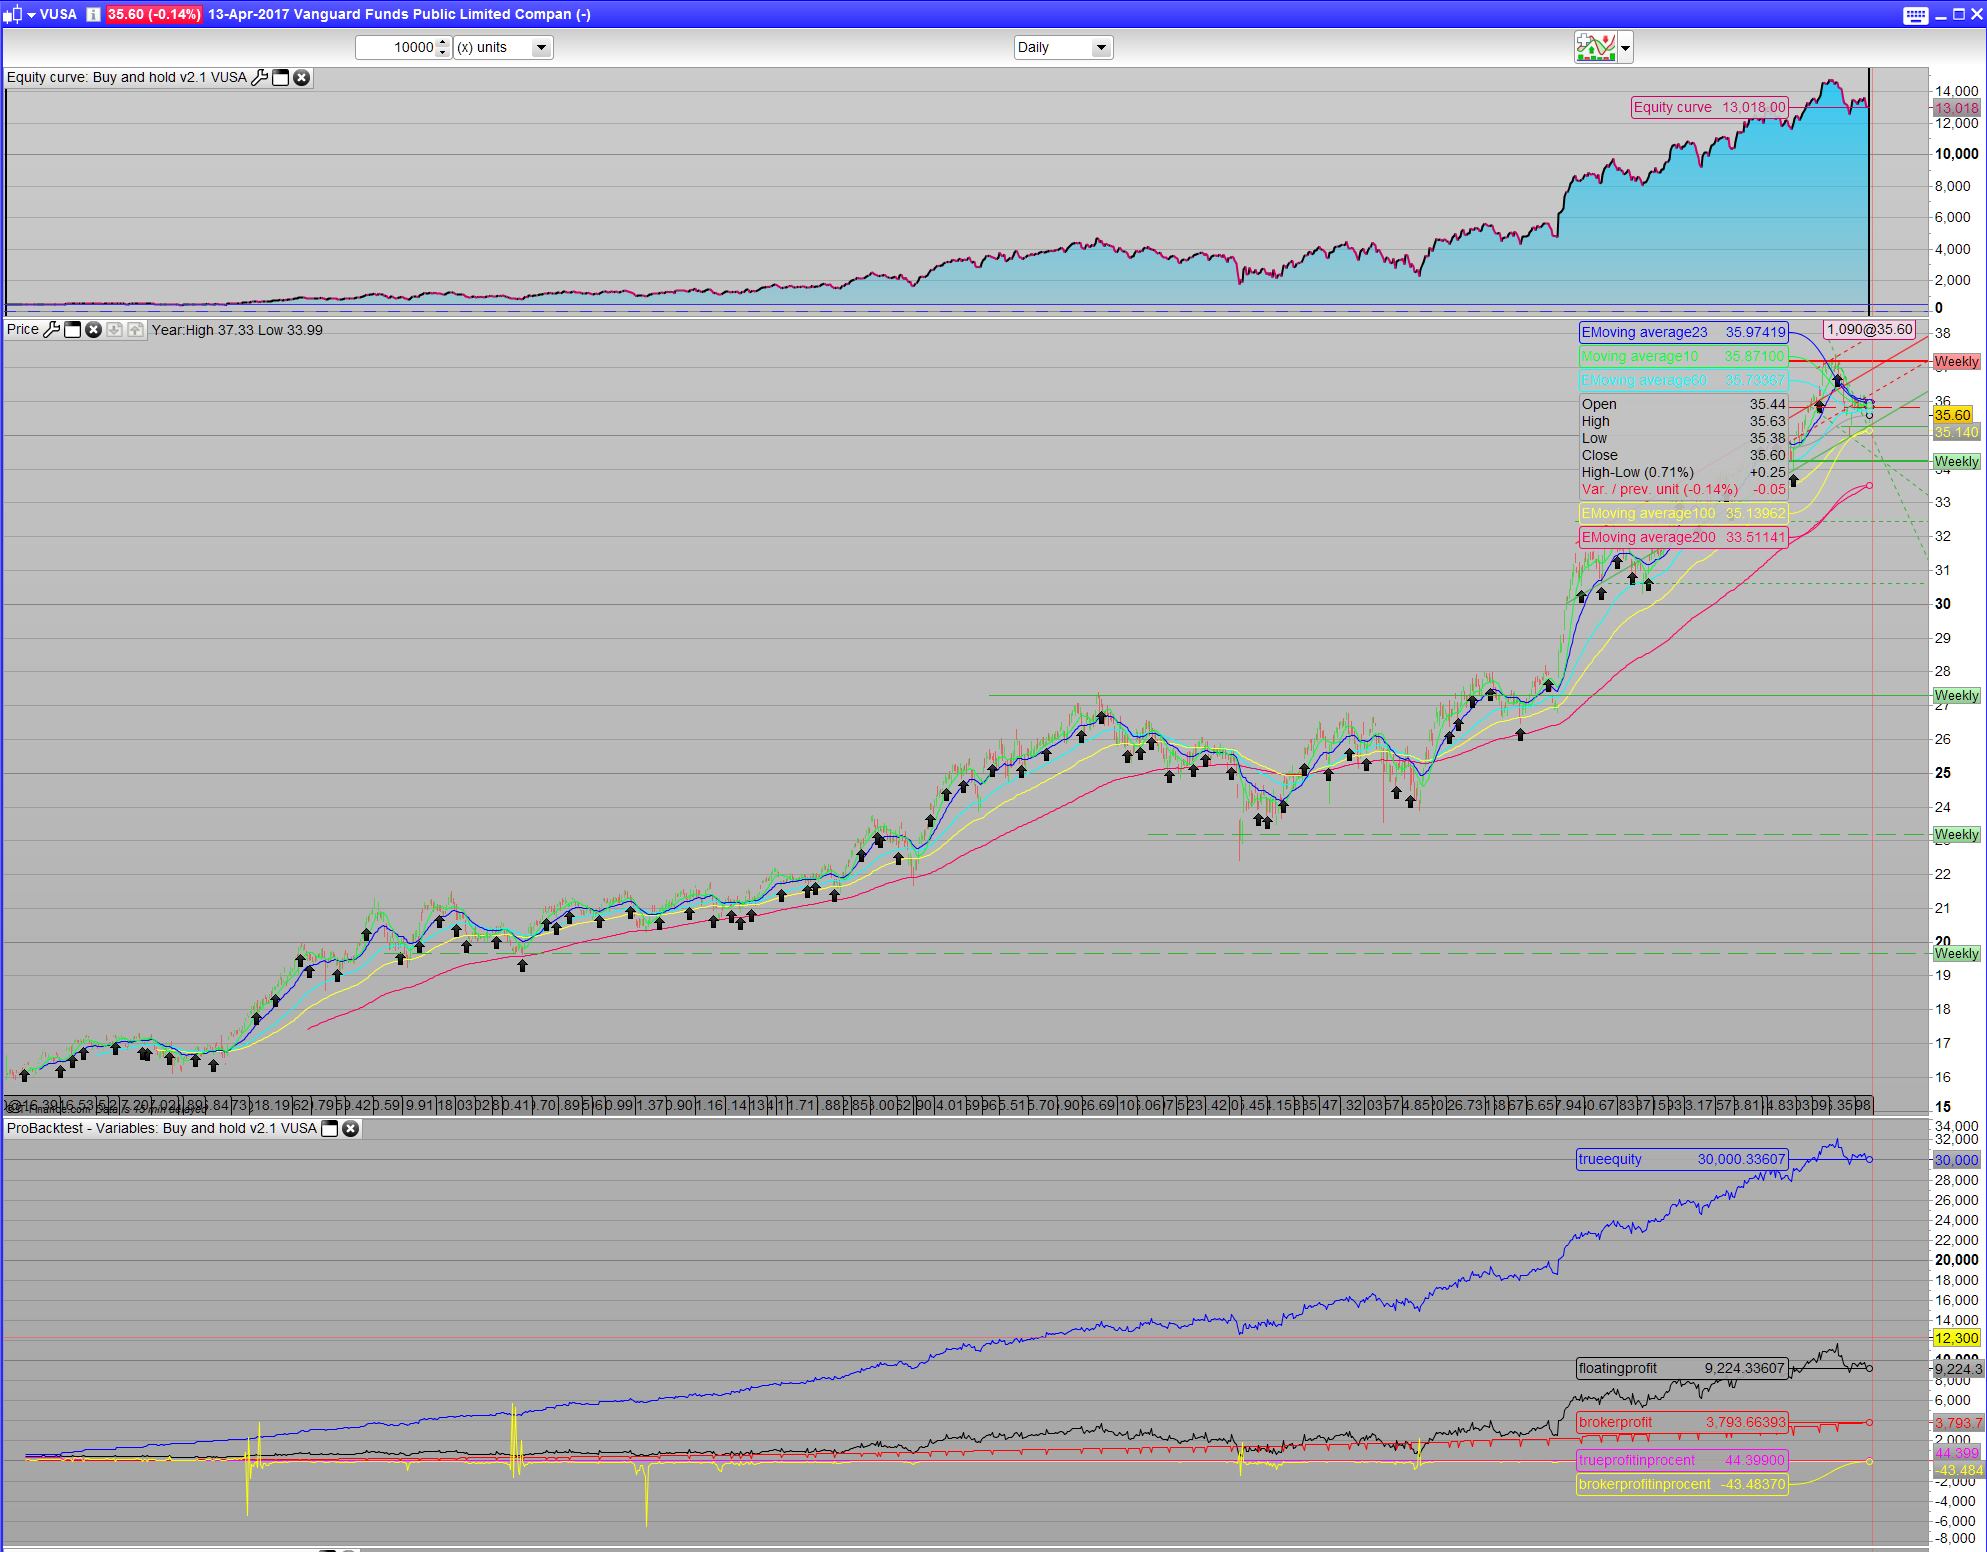Detach the Price panel into window
Screen dimensions: 1987x1552
(73, 329)
